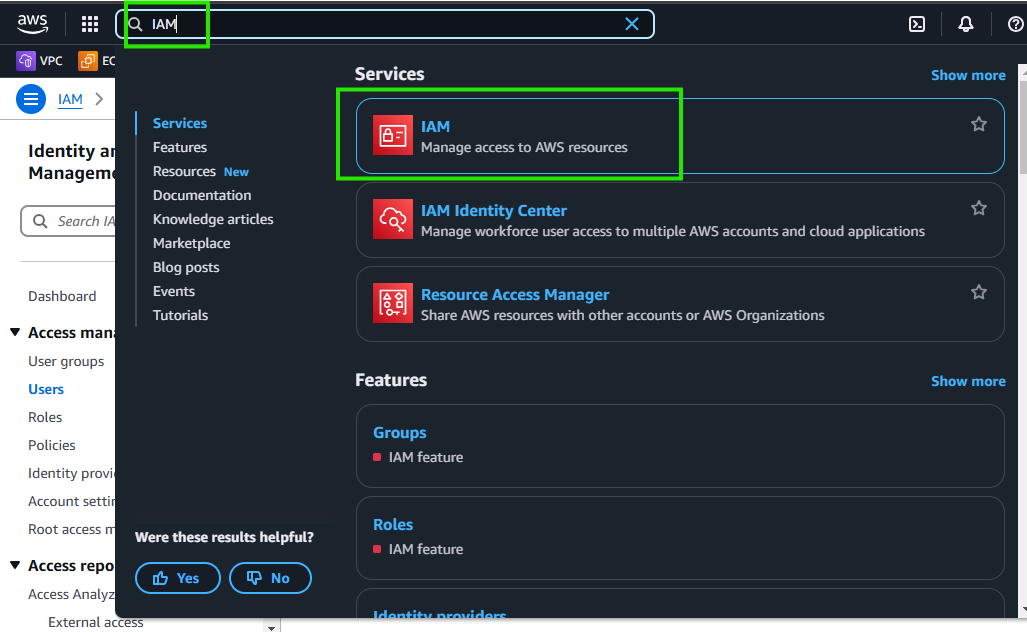Collapse the Access reports section

tap(15, 565)
